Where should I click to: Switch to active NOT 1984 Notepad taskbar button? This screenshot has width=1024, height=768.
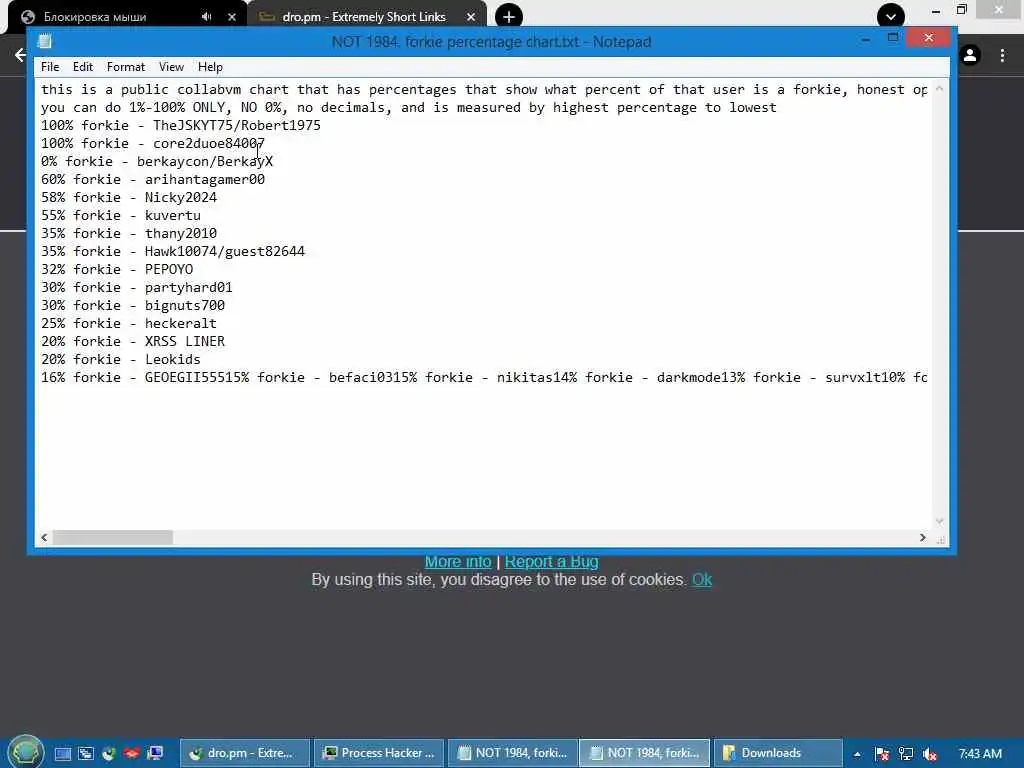(x=645, y=753)
